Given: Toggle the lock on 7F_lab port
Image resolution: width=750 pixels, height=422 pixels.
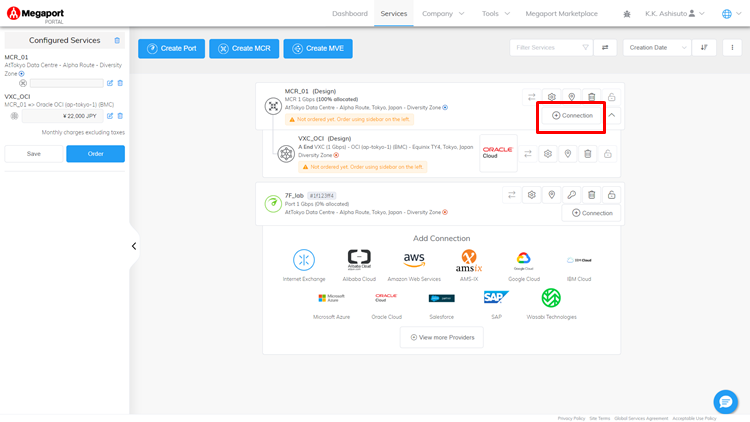Looking at the screenshot, I should point(611,195).
